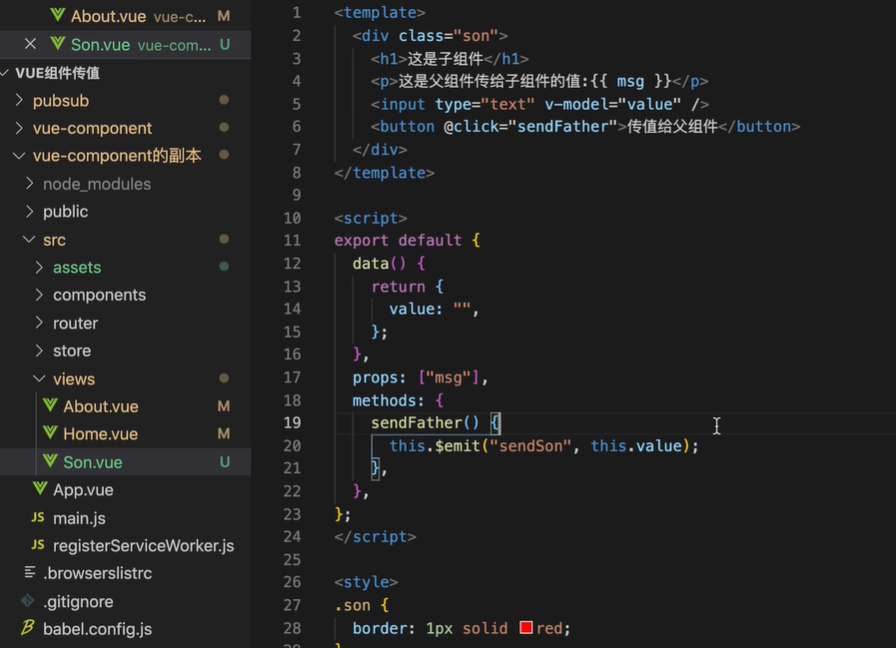Click the JS icon beside main.js
The height and width of the screenshot is (648, 896).
tap(38, 518)
